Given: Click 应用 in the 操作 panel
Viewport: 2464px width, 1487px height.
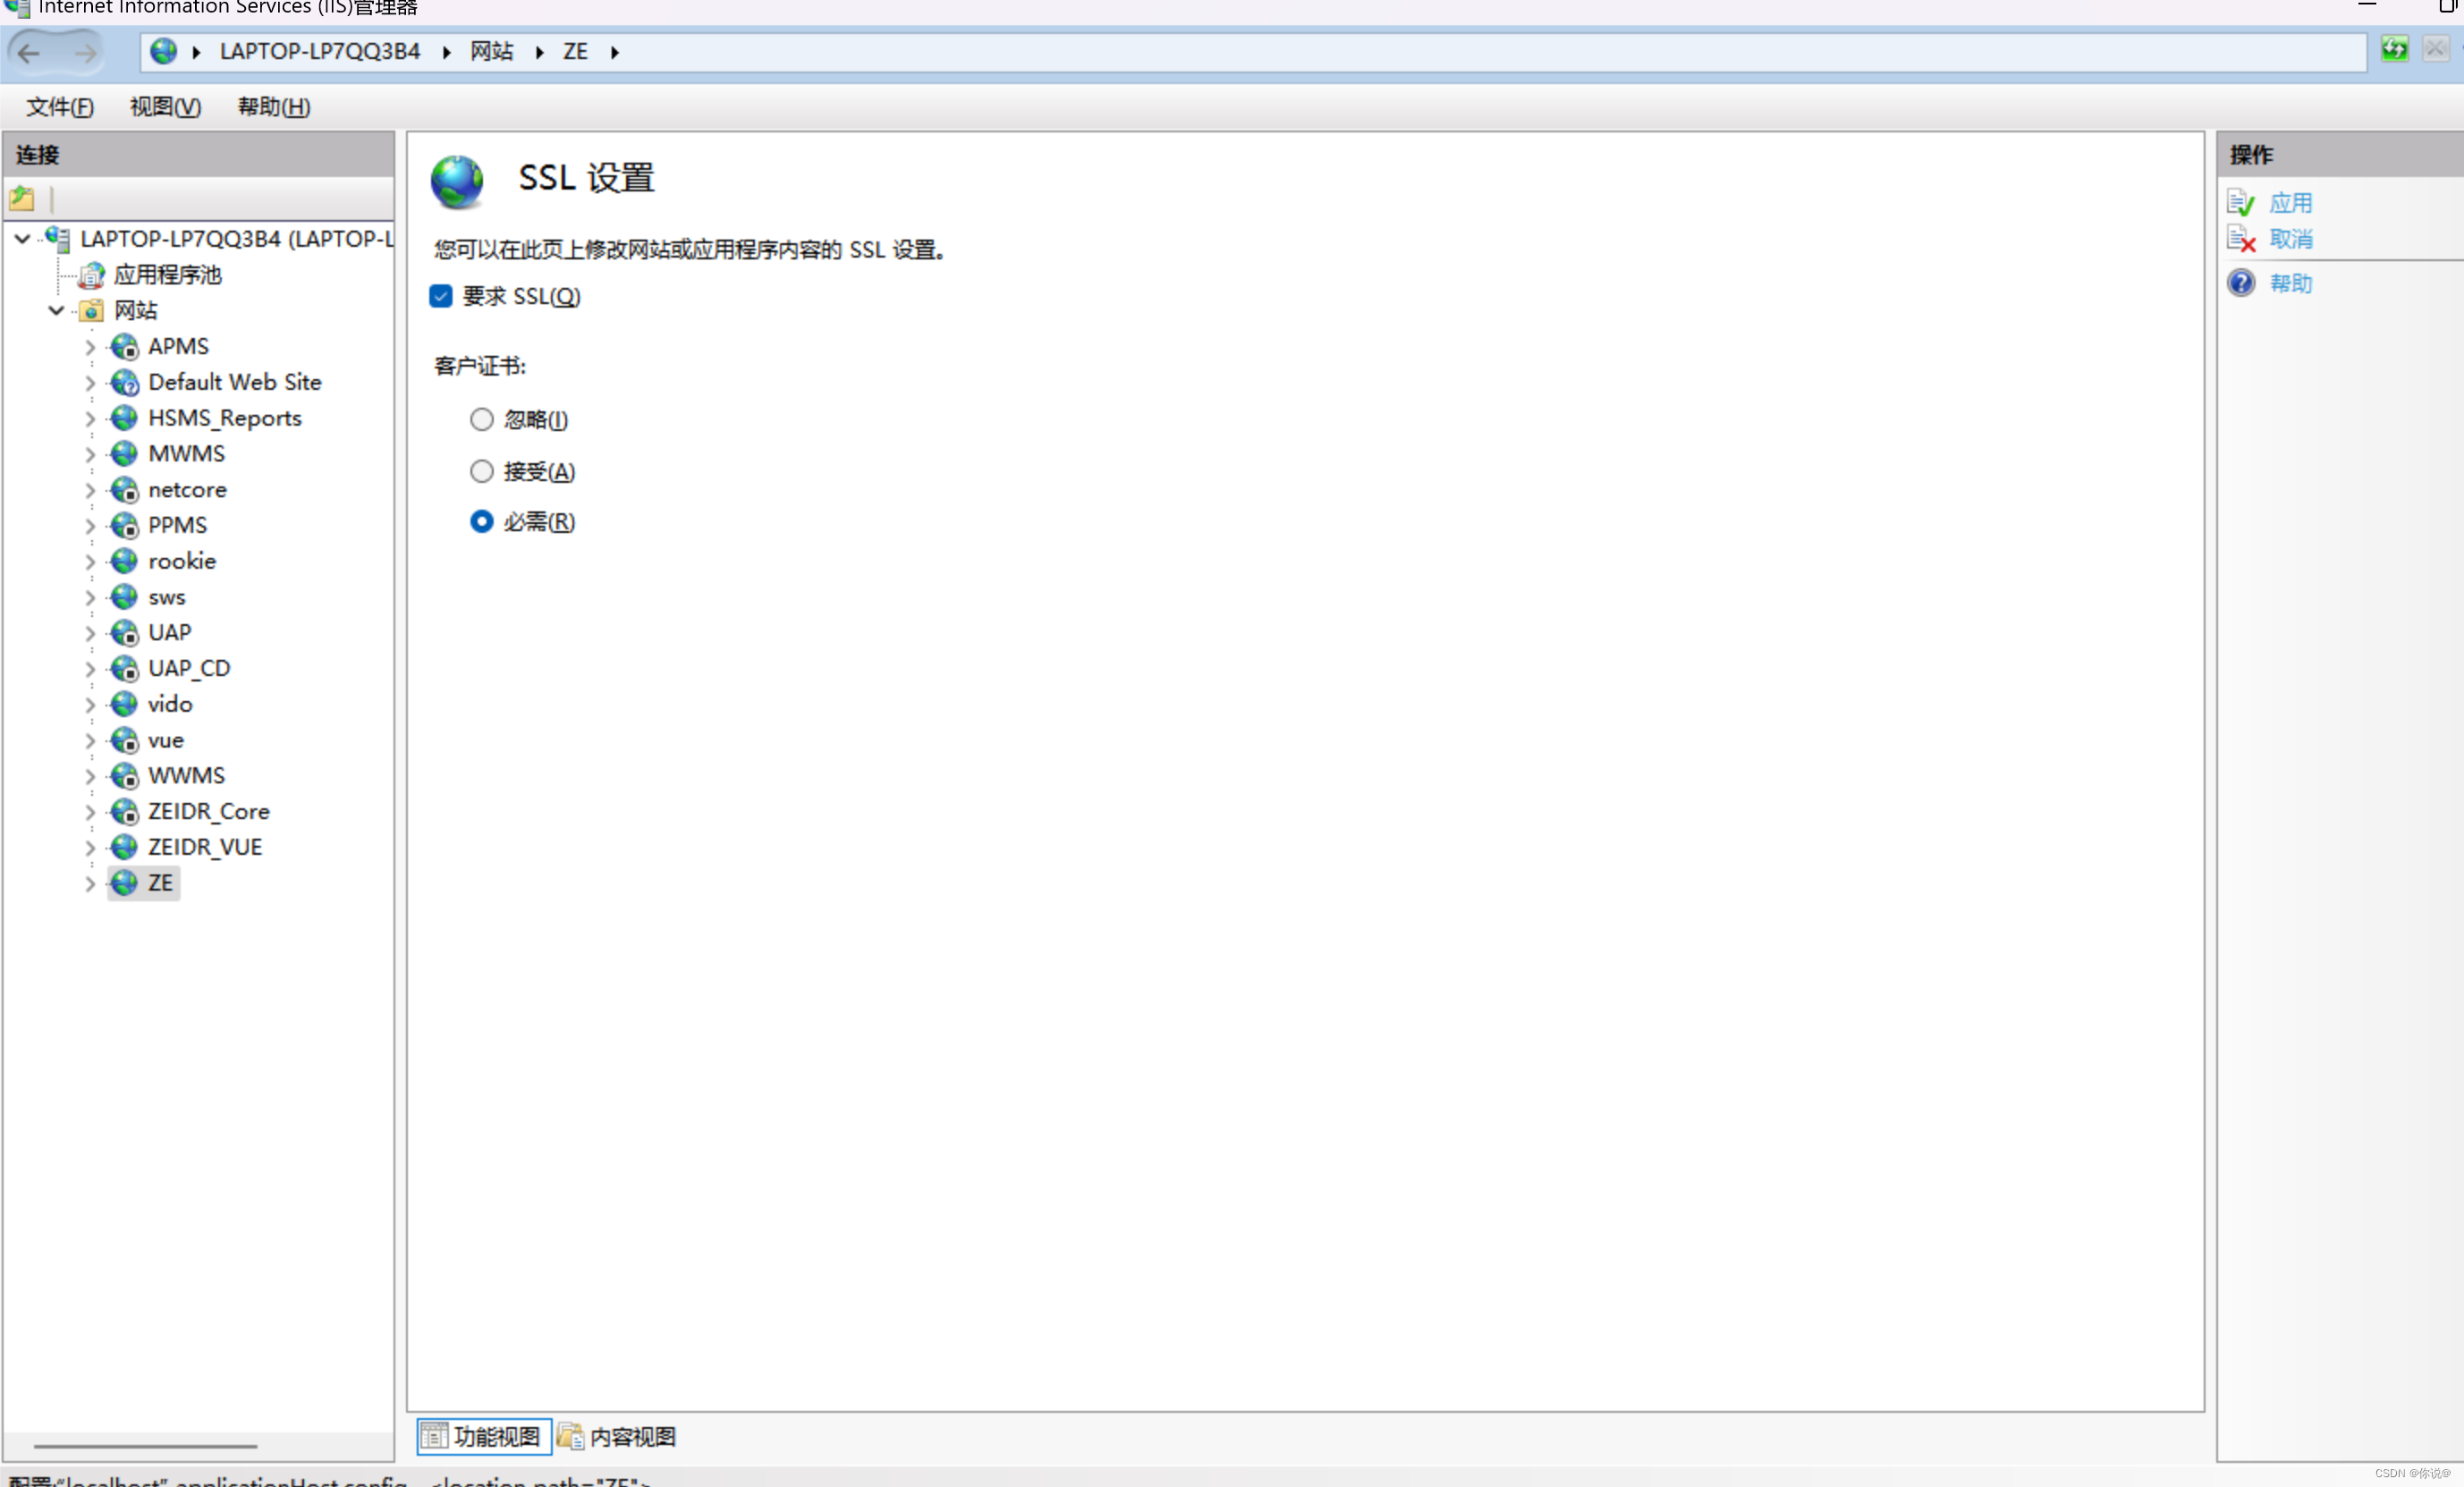Looking at the screenshot, I should click(x=2291, y=202).
